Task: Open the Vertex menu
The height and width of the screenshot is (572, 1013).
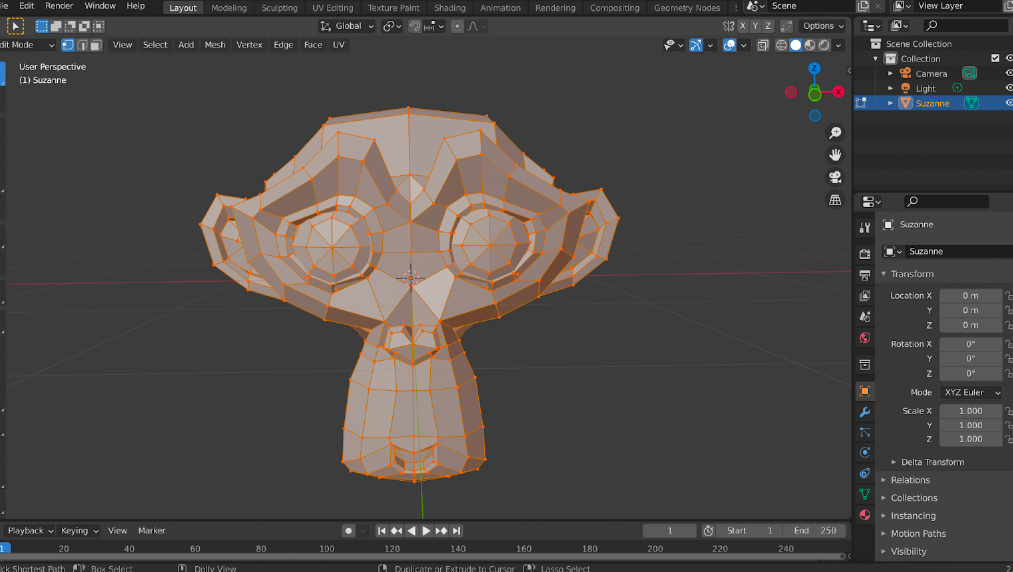Action: (x=249, y=45)
